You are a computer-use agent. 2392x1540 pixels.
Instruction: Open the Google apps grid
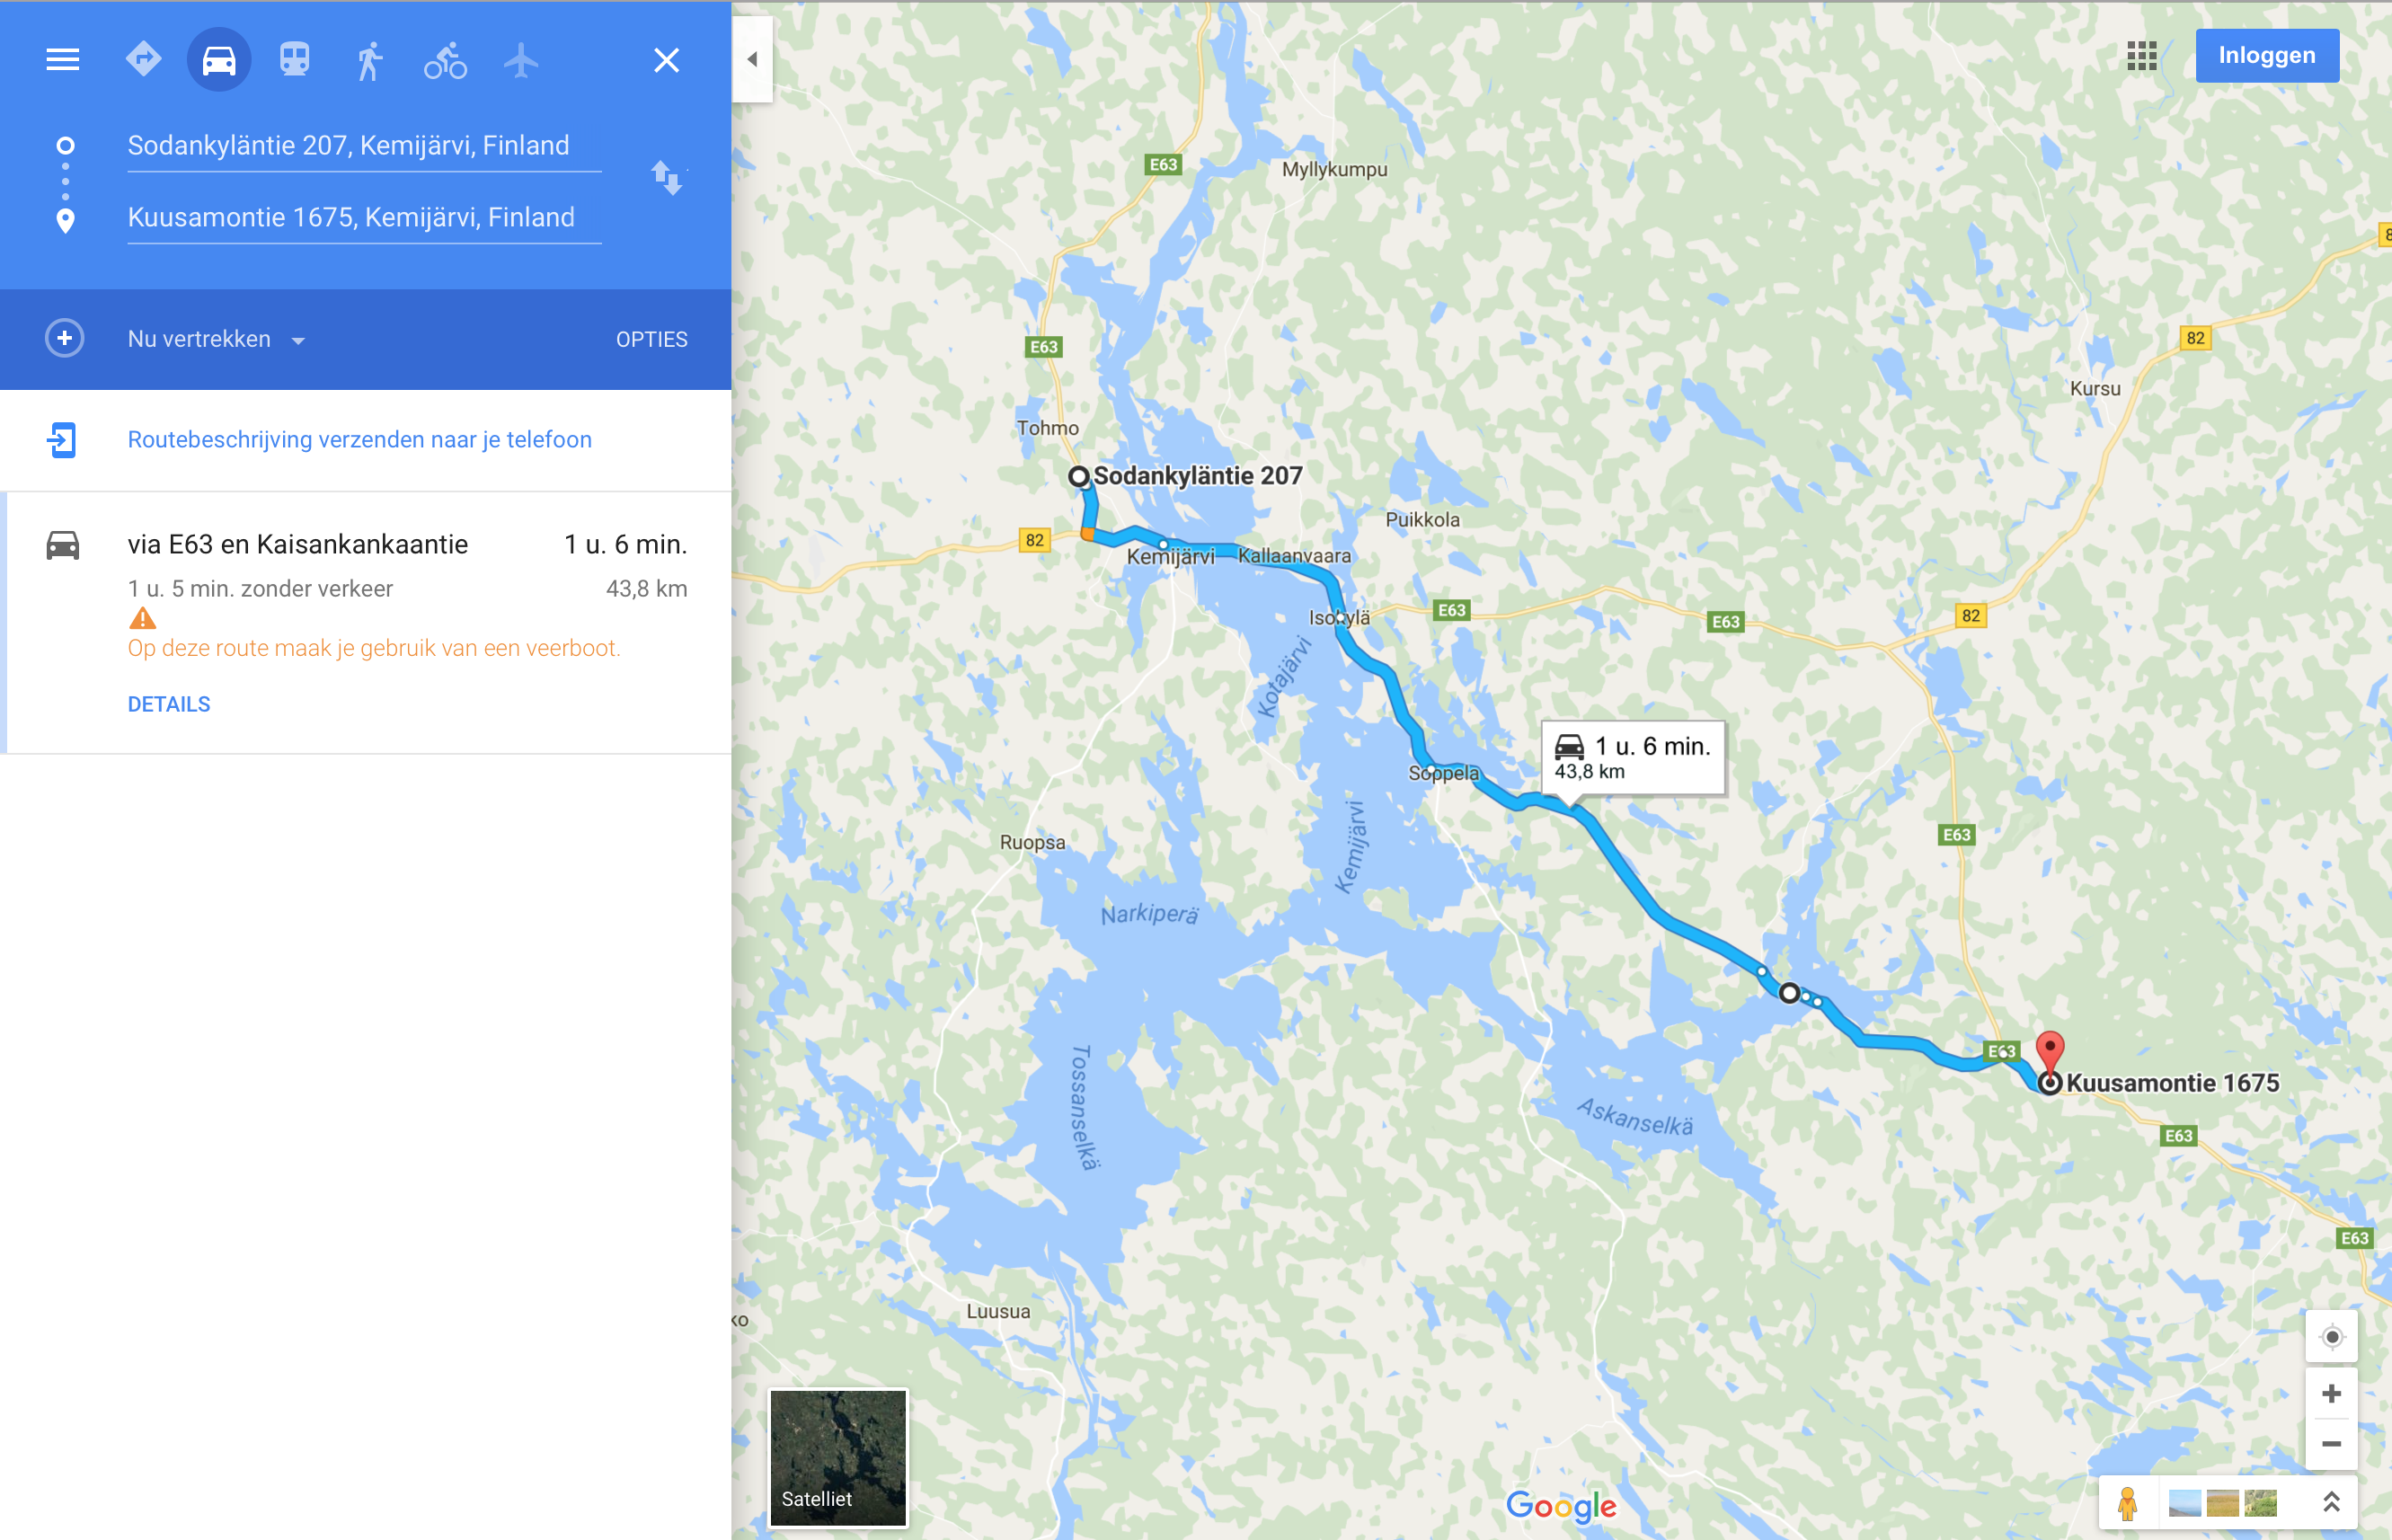point(2141,56)
